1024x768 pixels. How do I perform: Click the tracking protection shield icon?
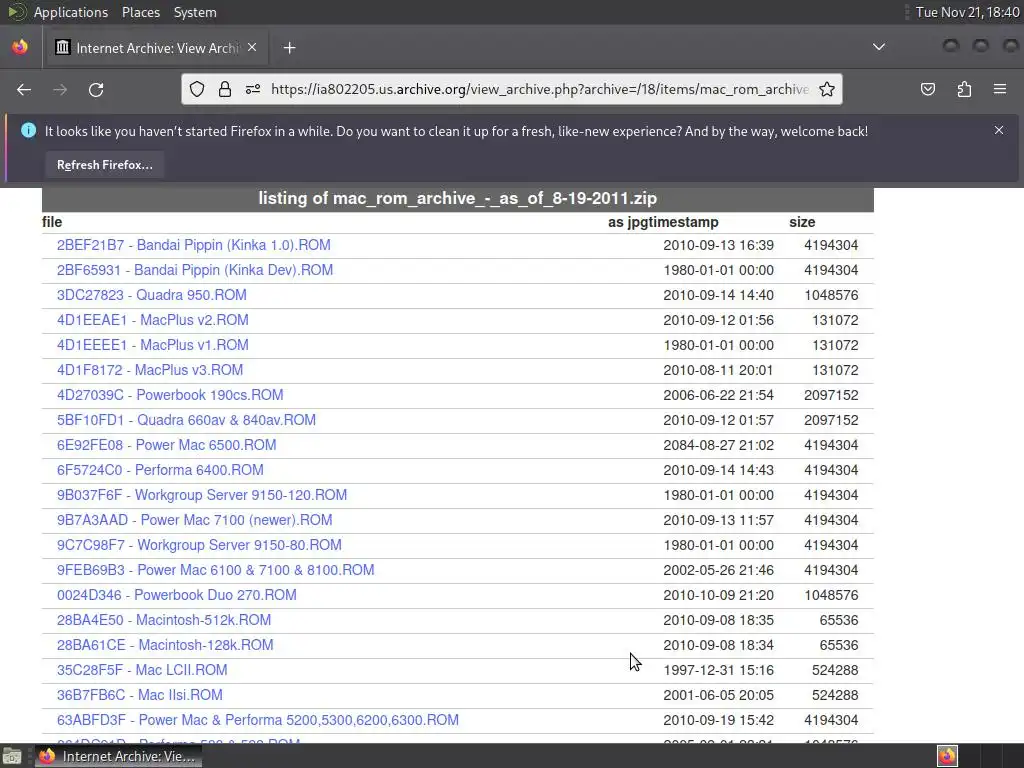tap(197, 89)
